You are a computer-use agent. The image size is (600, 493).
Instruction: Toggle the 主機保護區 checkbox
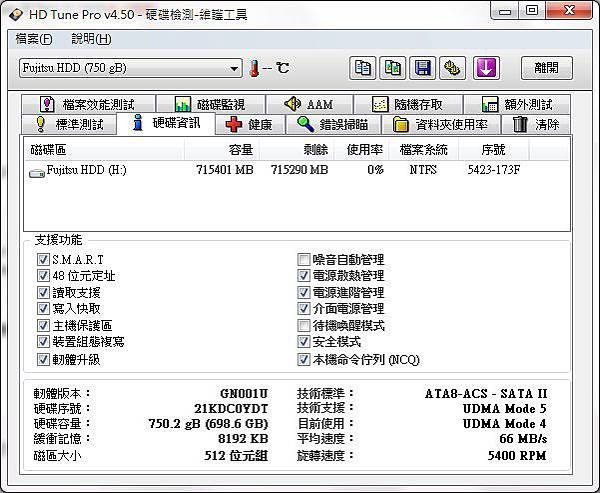tap(43, 326)
